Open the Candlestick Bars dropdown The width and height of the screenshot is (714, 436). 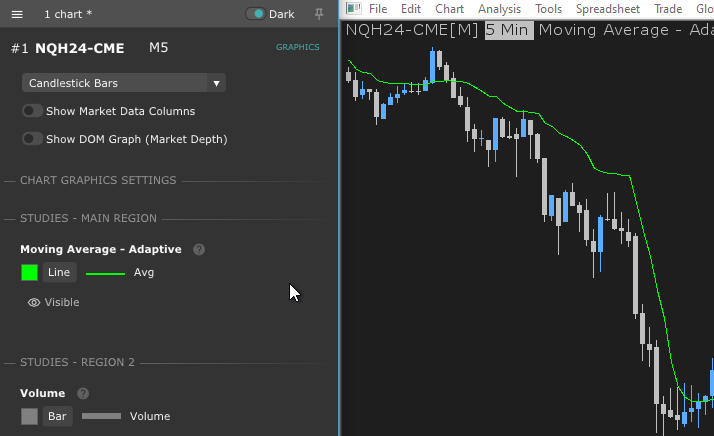124,83
